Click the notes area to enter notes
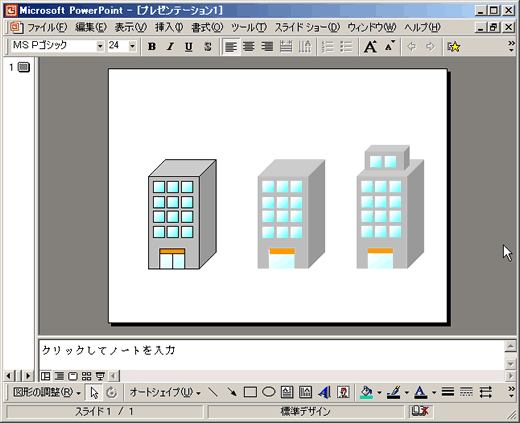 [272, 355]
